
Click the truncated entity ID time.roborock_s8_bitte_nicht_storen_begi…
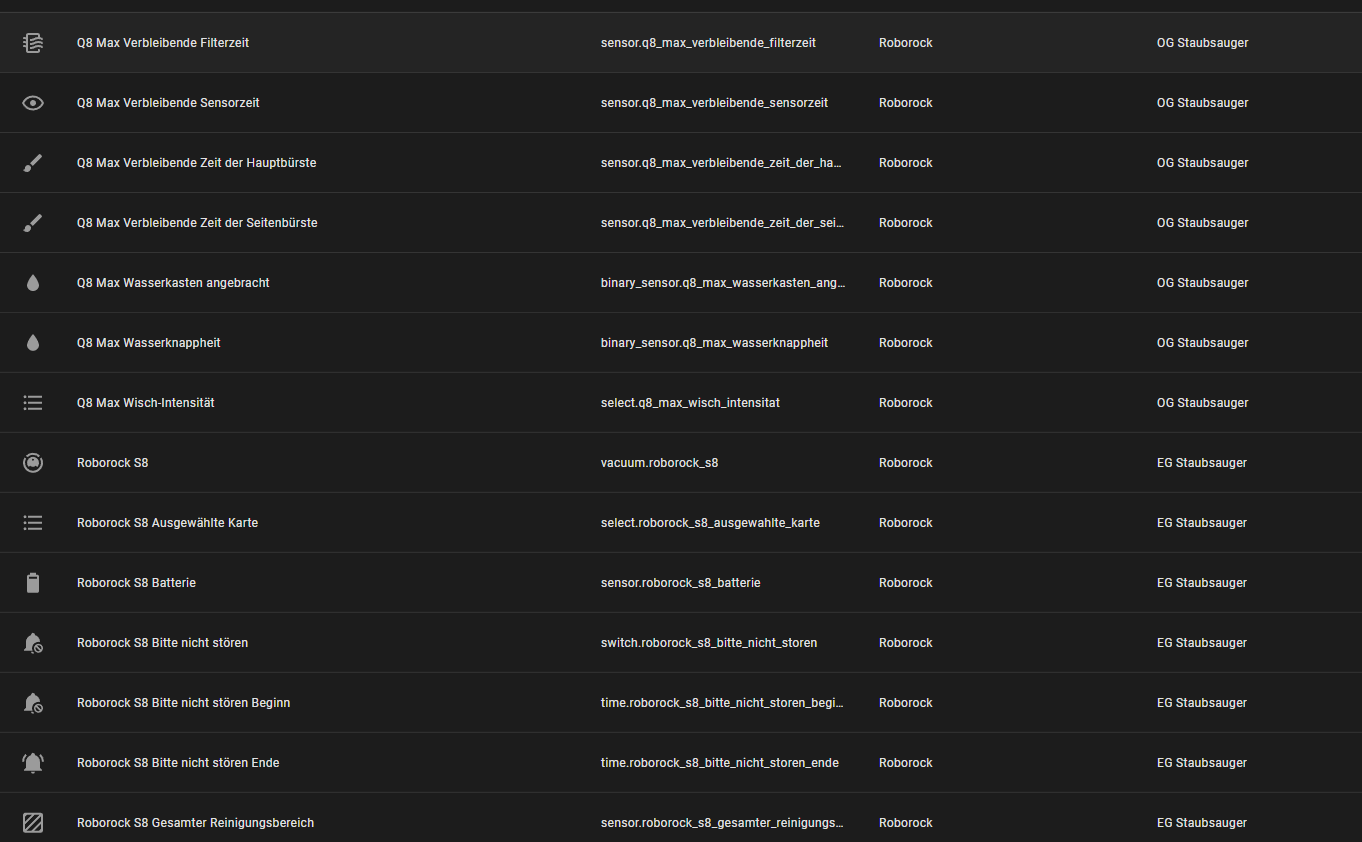coord(722,703)
